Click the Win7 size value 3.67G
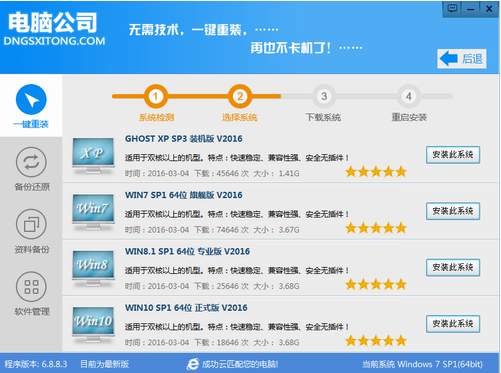 click(289, 230)
